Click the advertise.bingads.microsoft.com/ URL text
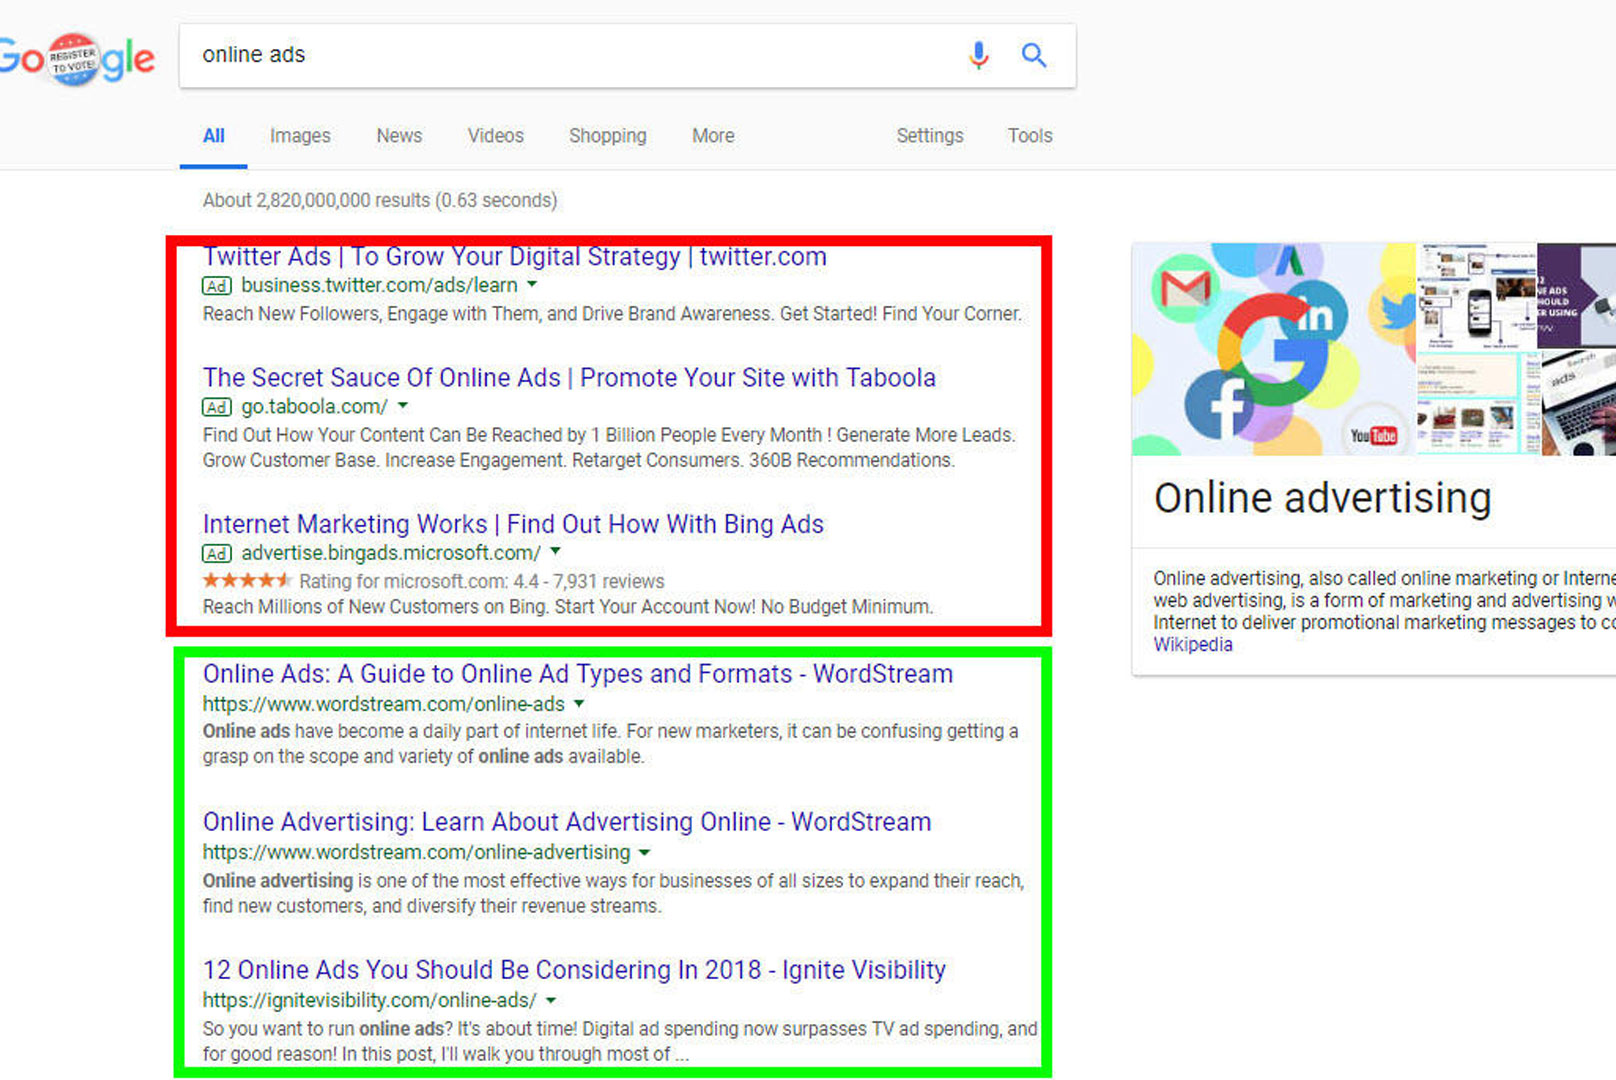Image resolution: width=1616 pixels, height=1080 pixels. pos(391,553)
